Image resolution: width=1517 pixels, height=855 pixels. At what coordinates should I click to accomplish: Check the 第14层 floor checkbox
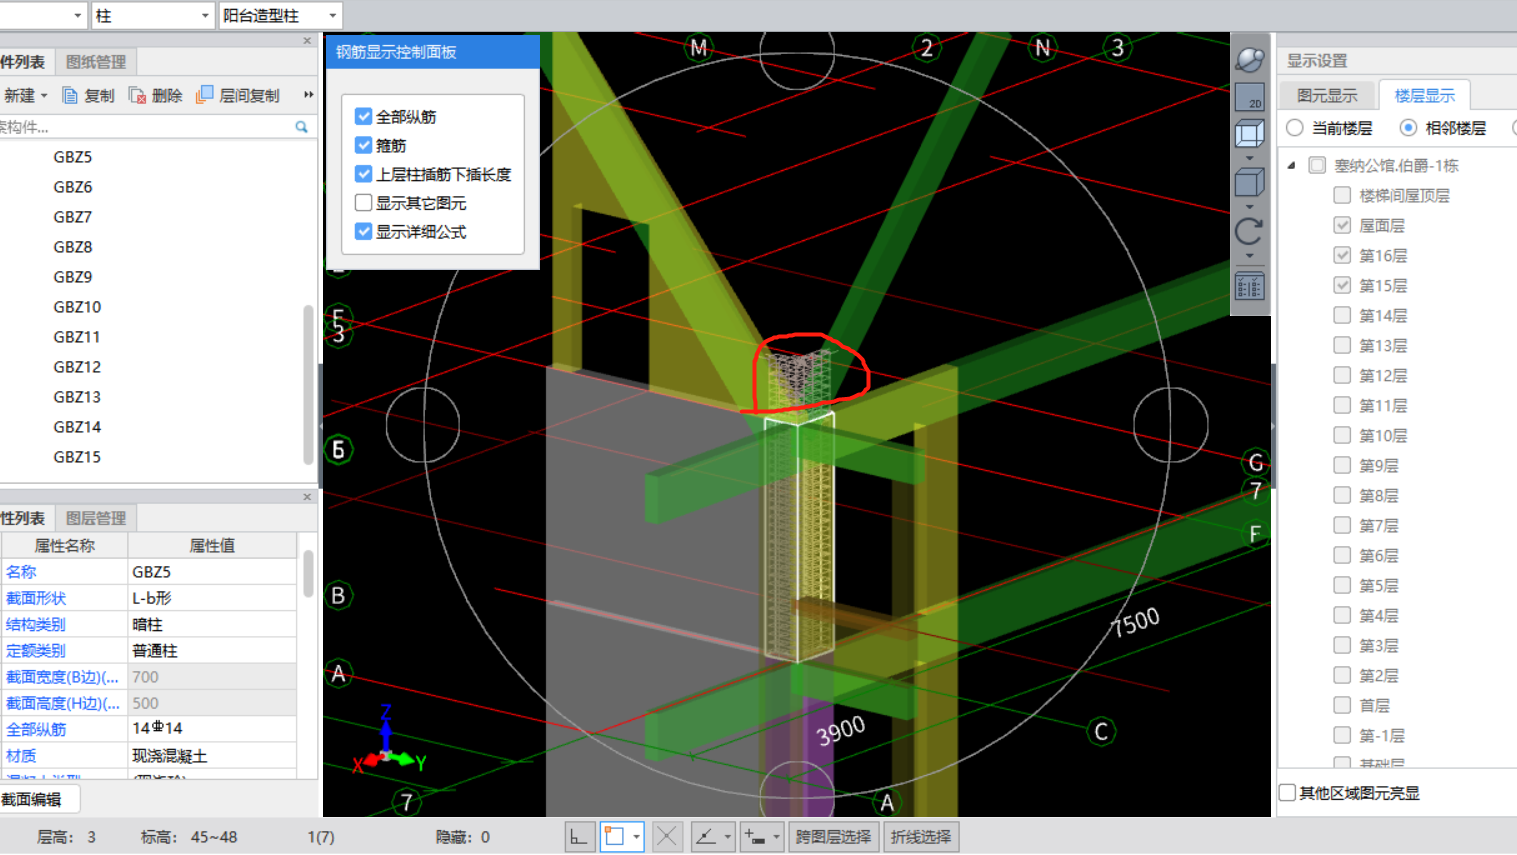(x=1343, y=315)
